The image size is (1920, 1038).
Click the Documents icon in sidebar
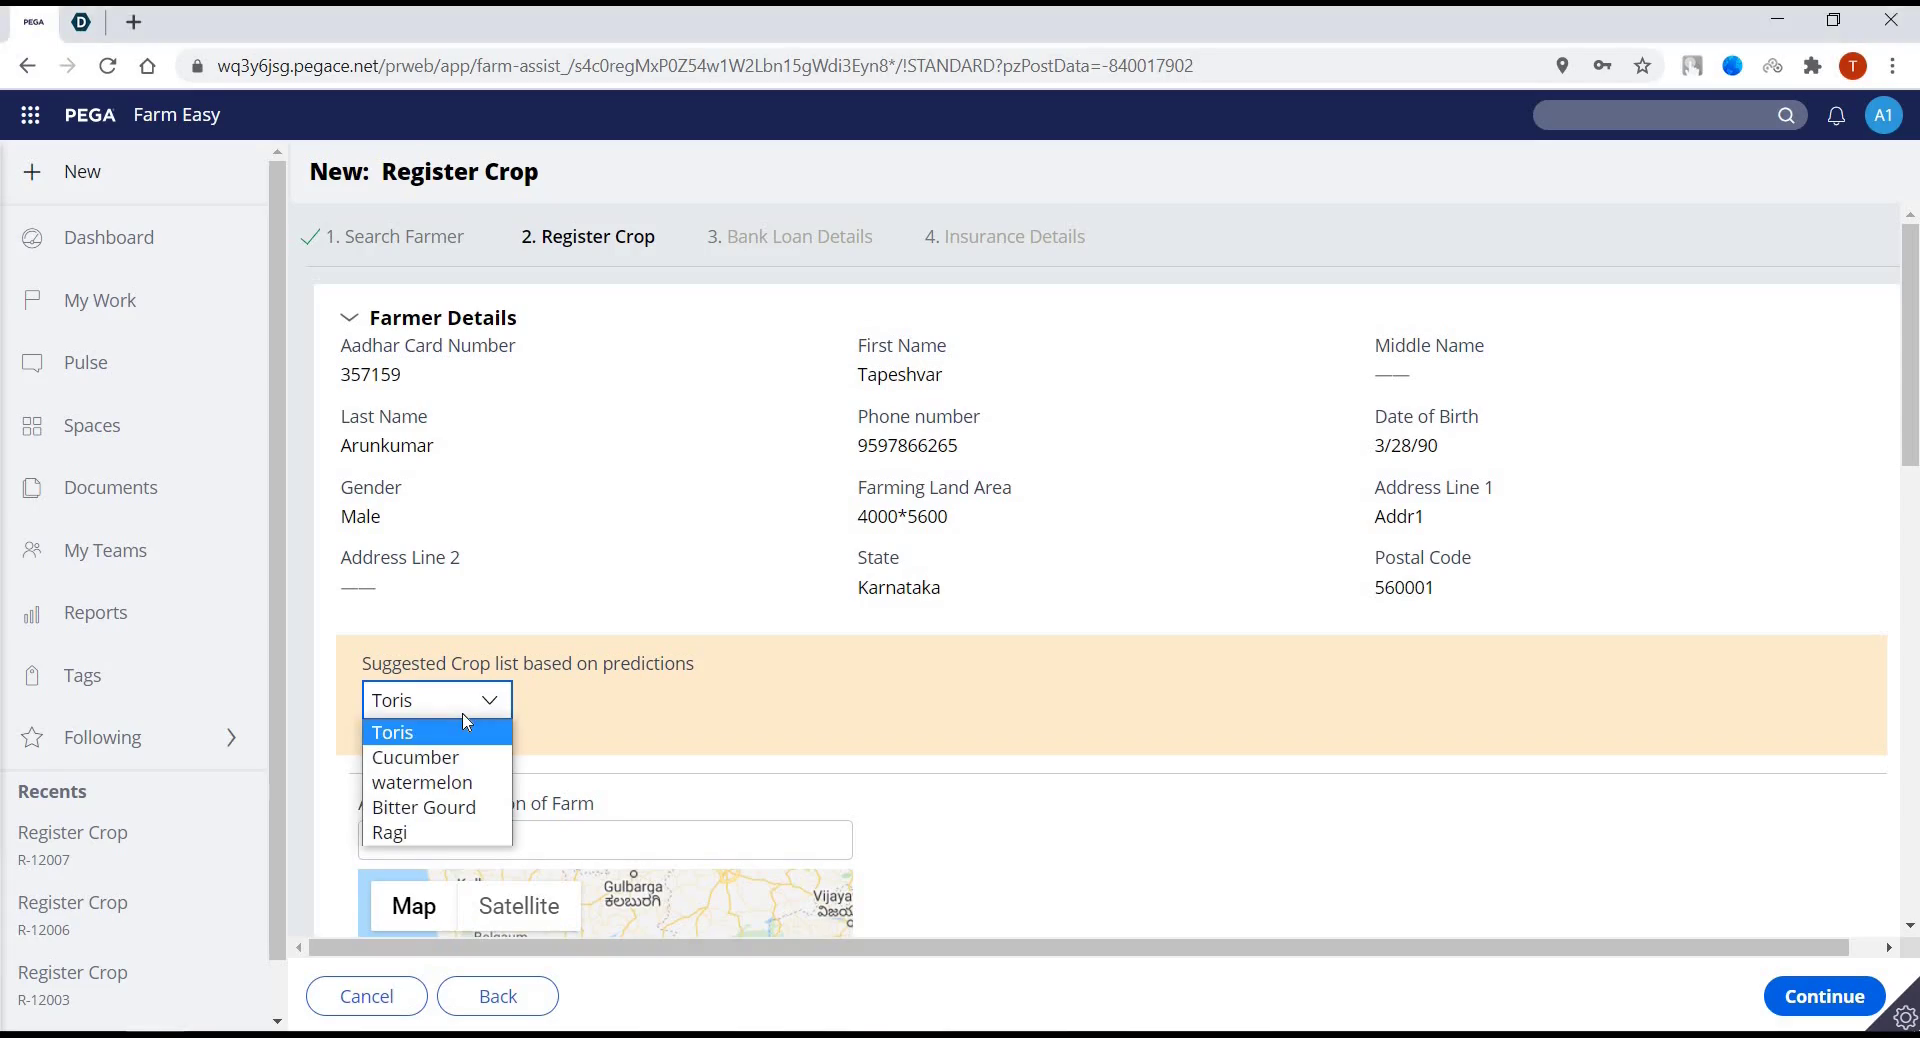tap(32, 488)
